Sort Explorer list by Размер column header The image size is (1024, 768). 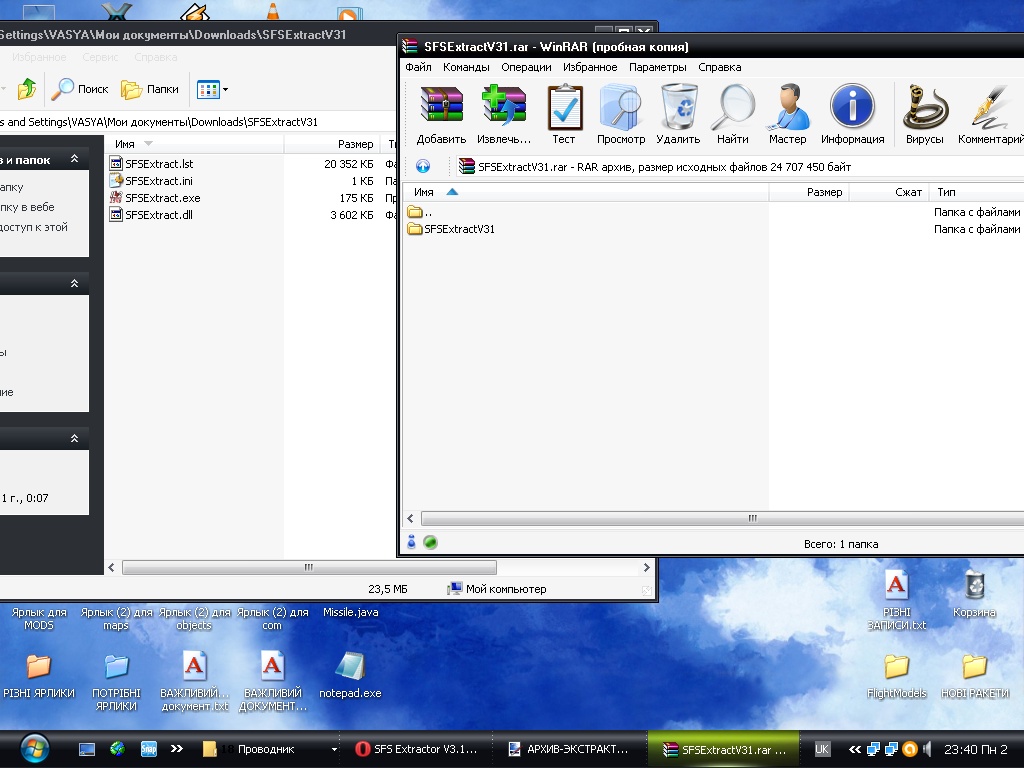coord(333,144)
